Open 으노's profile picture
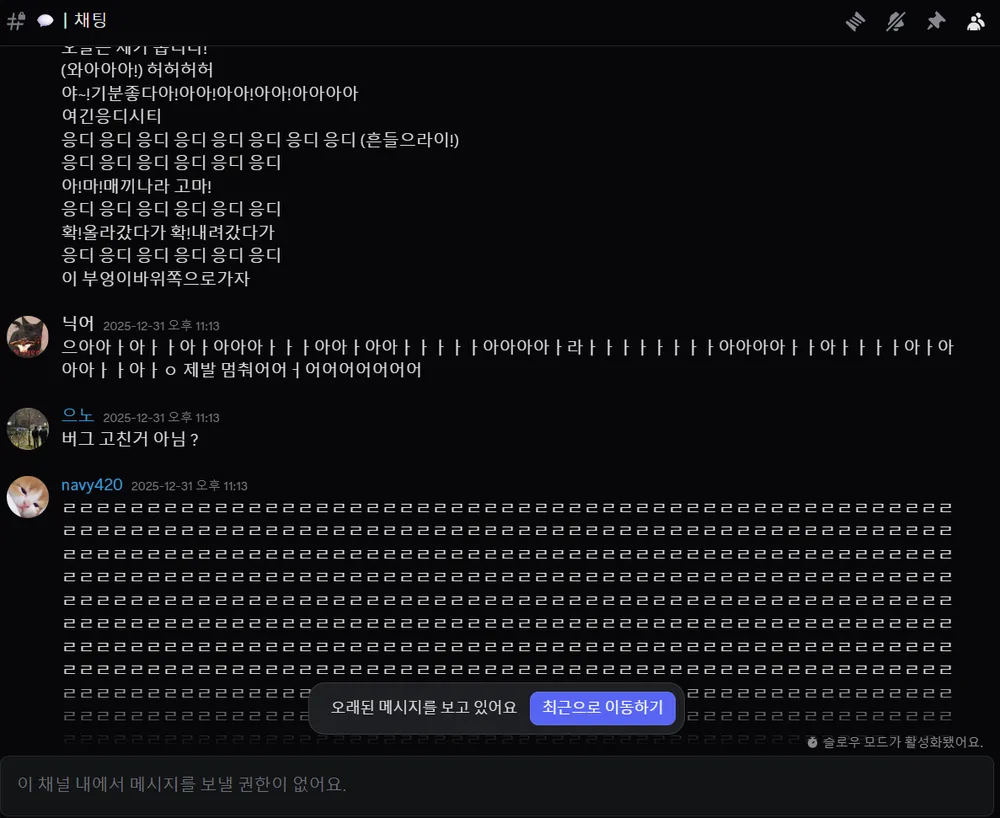The image size is (1000, 818). click(x=27, y=427)
